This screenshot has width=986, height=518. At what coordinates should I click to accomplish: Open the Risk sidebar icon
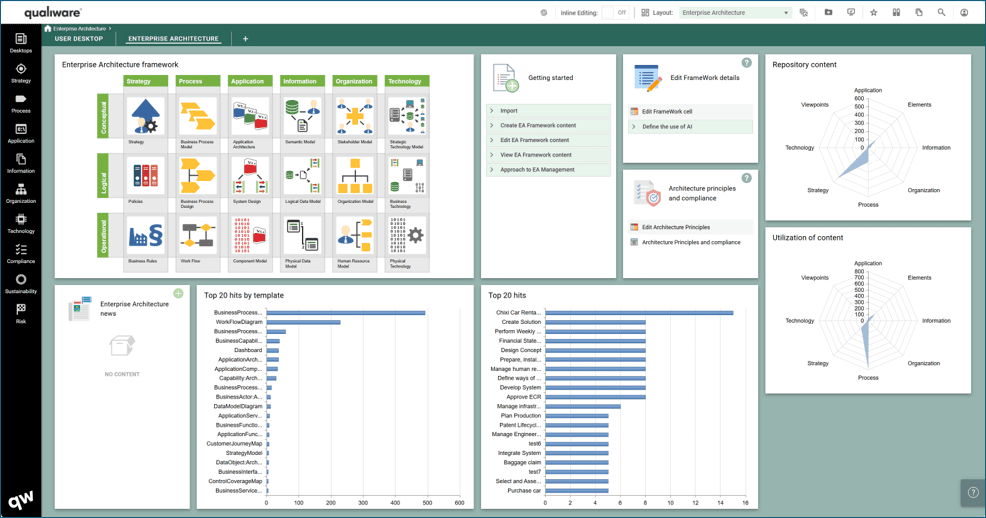20,313
